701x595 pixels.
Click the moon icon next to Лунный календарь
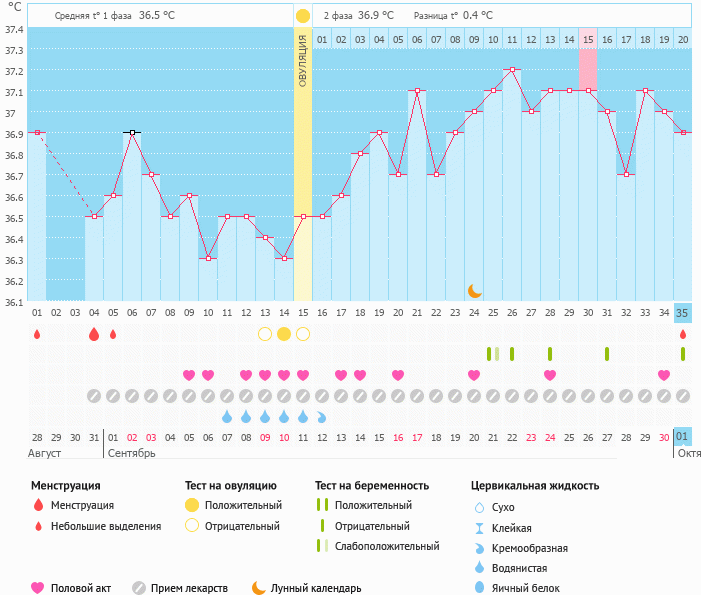pos(259,588)
